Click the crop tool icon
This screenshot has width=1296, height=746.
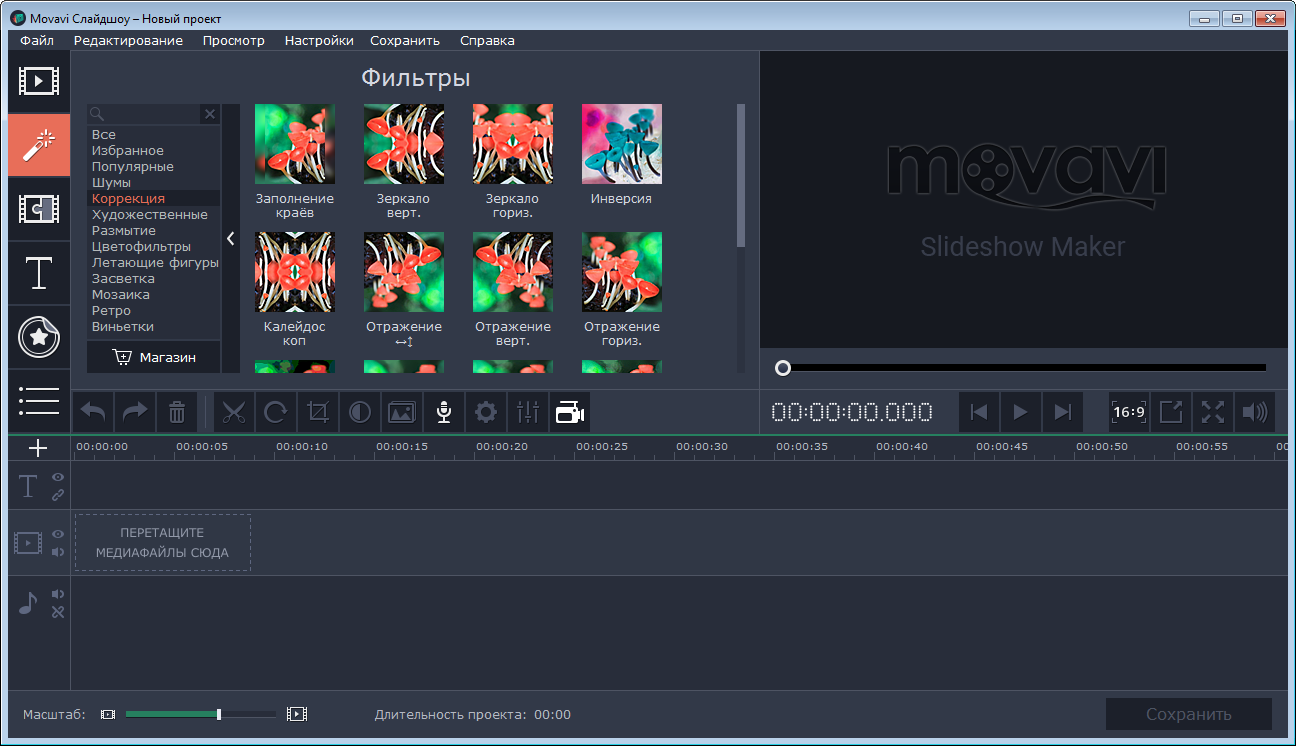point(318,412)
